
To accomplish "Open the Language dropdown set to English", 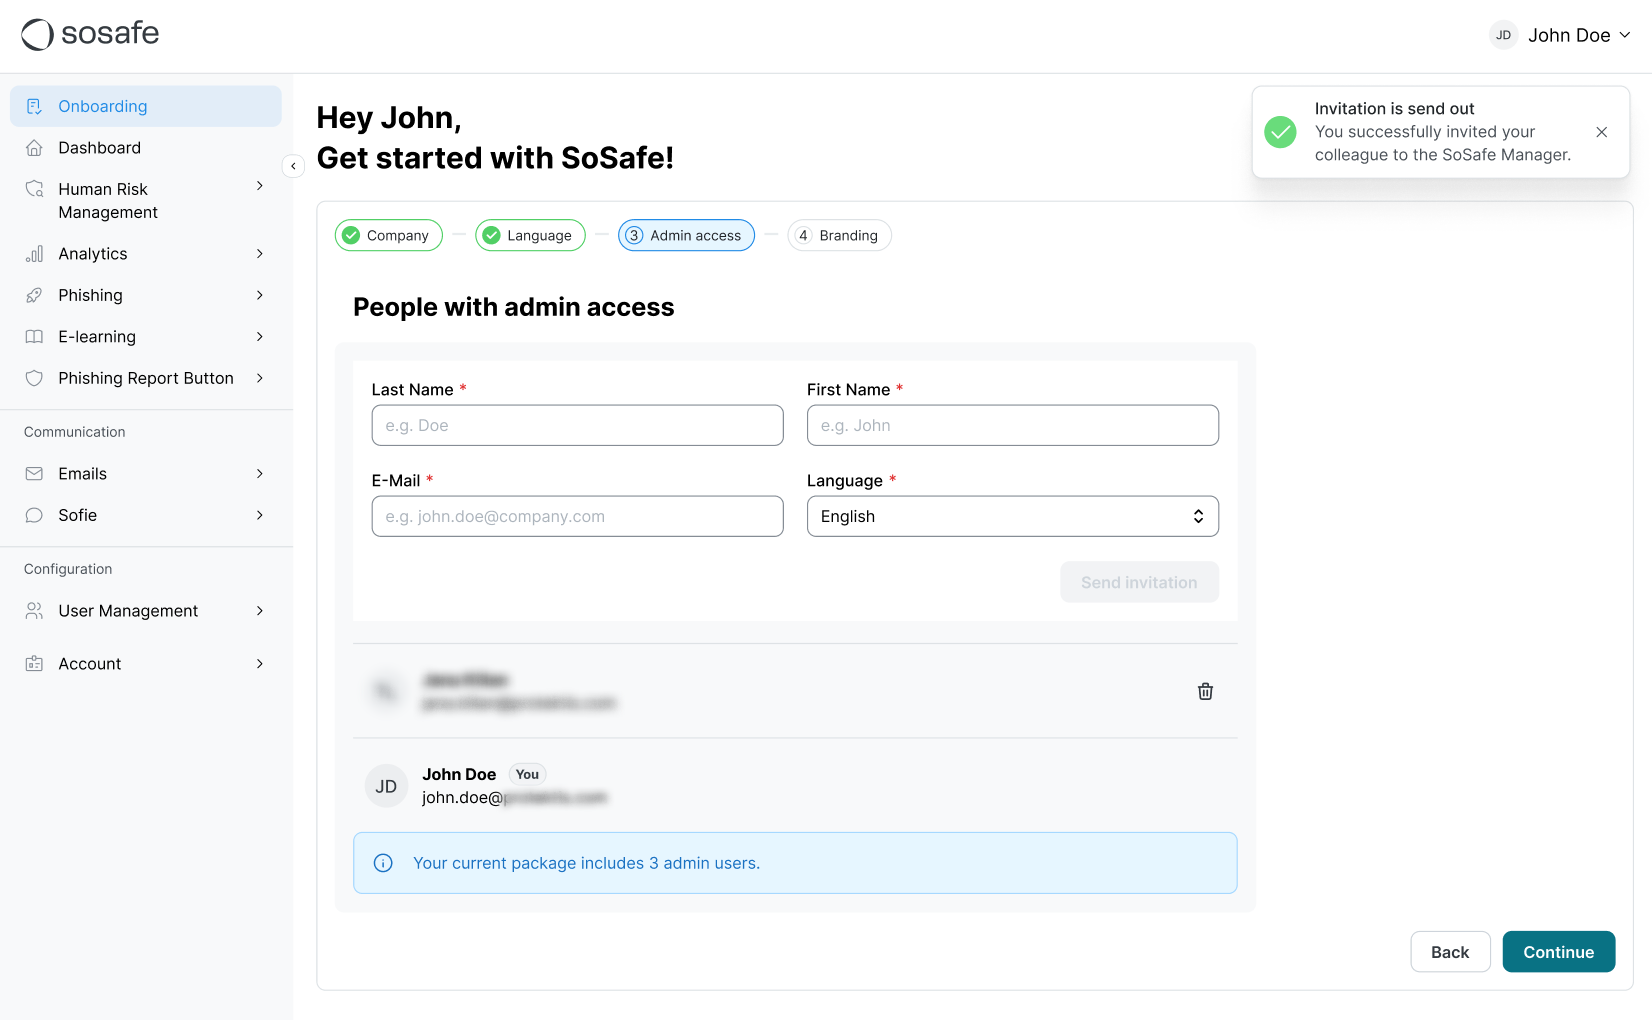I will [1012, 516].
